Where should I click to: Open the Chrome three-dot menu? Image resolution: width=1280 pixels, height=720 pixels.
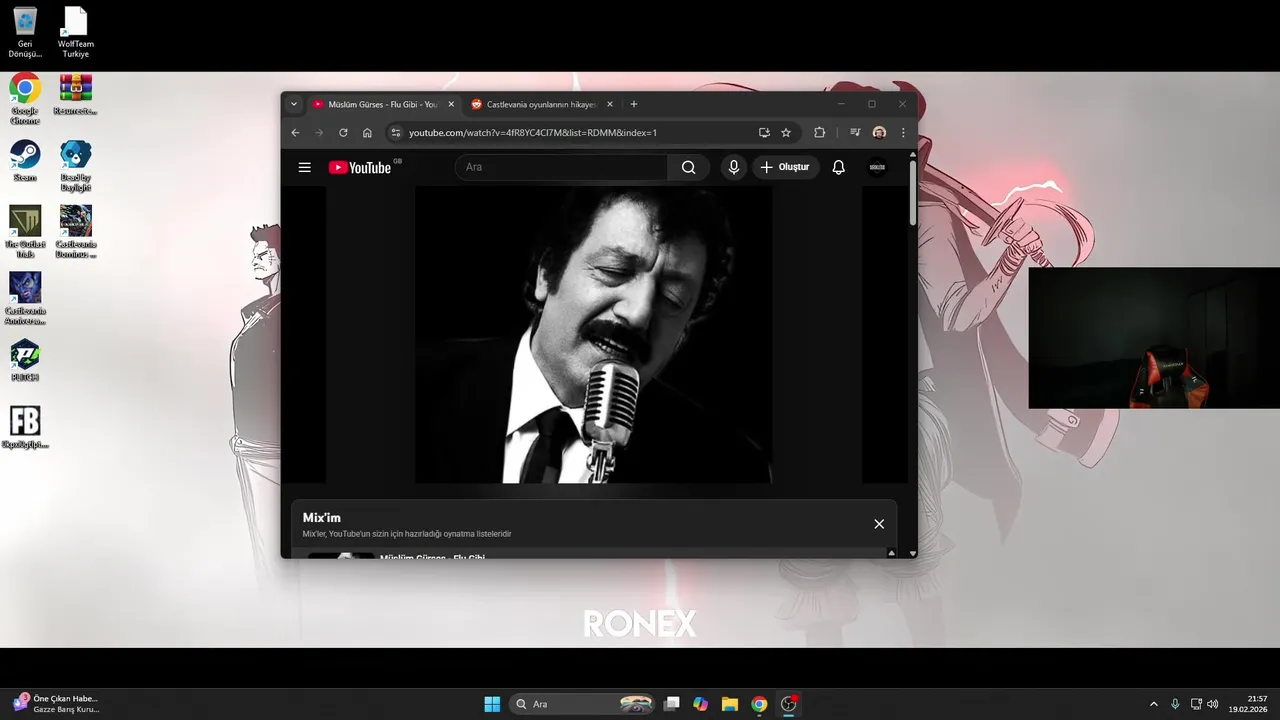click(903, 132)
